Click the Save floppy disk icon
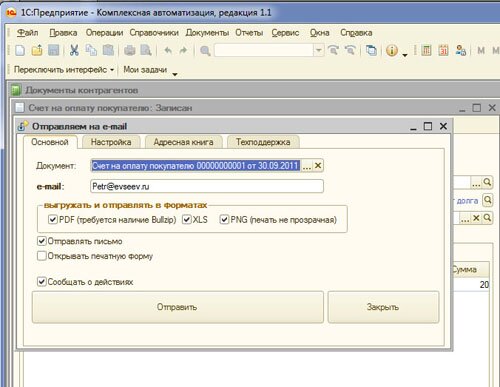 click(x=54, y=50)
